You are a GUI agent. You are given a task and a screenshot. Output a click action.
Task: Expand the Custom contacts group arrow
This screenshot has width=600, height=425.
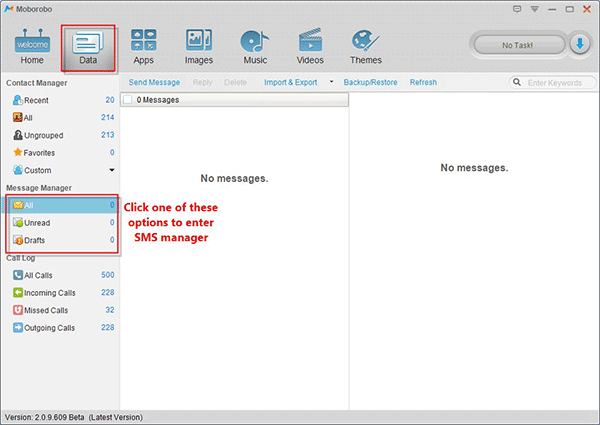[x=111, y=170]
